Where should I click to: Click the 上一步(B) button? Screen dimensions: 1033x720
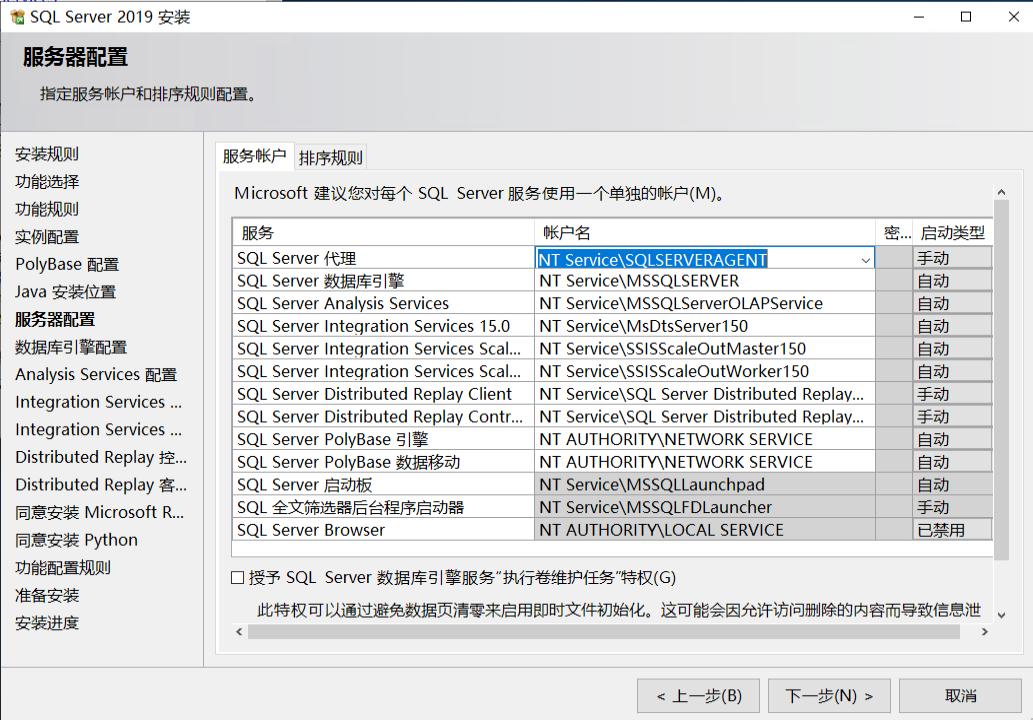(698, 695)
